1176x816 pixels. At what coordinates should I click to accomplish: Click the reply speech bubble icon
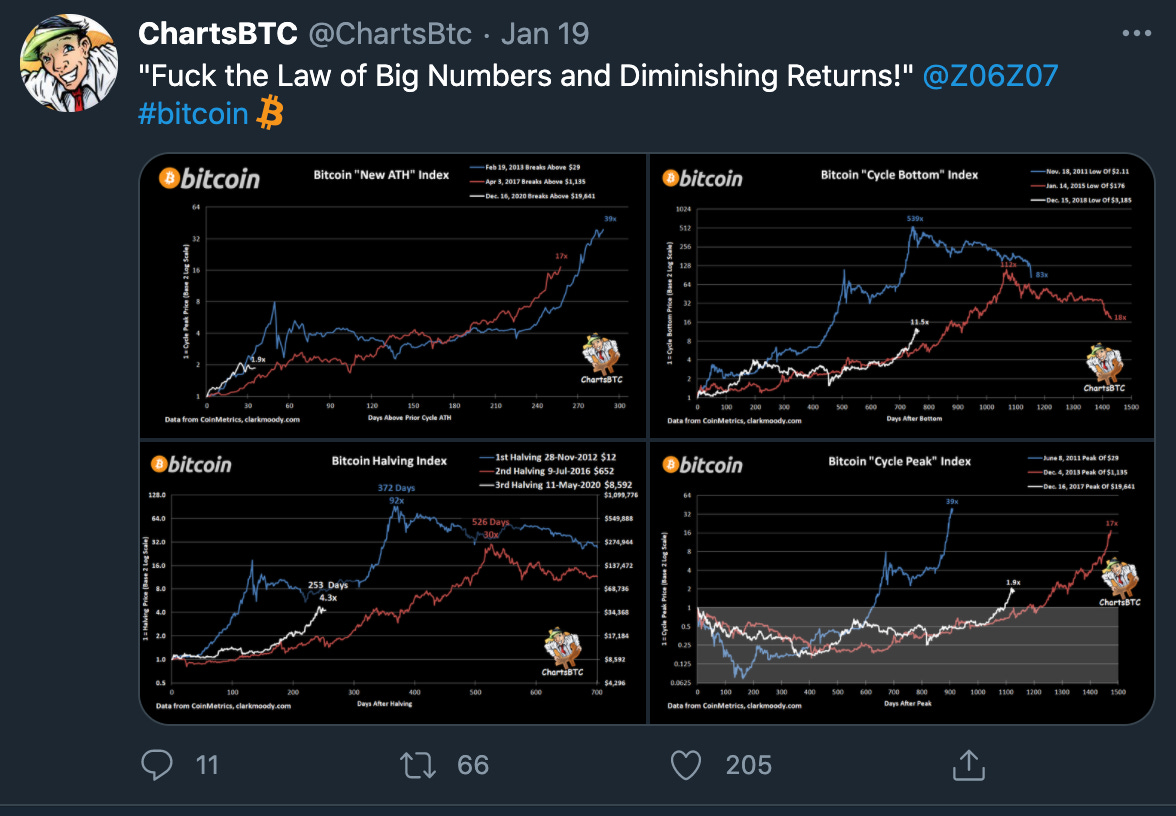(x=157, y=765)
